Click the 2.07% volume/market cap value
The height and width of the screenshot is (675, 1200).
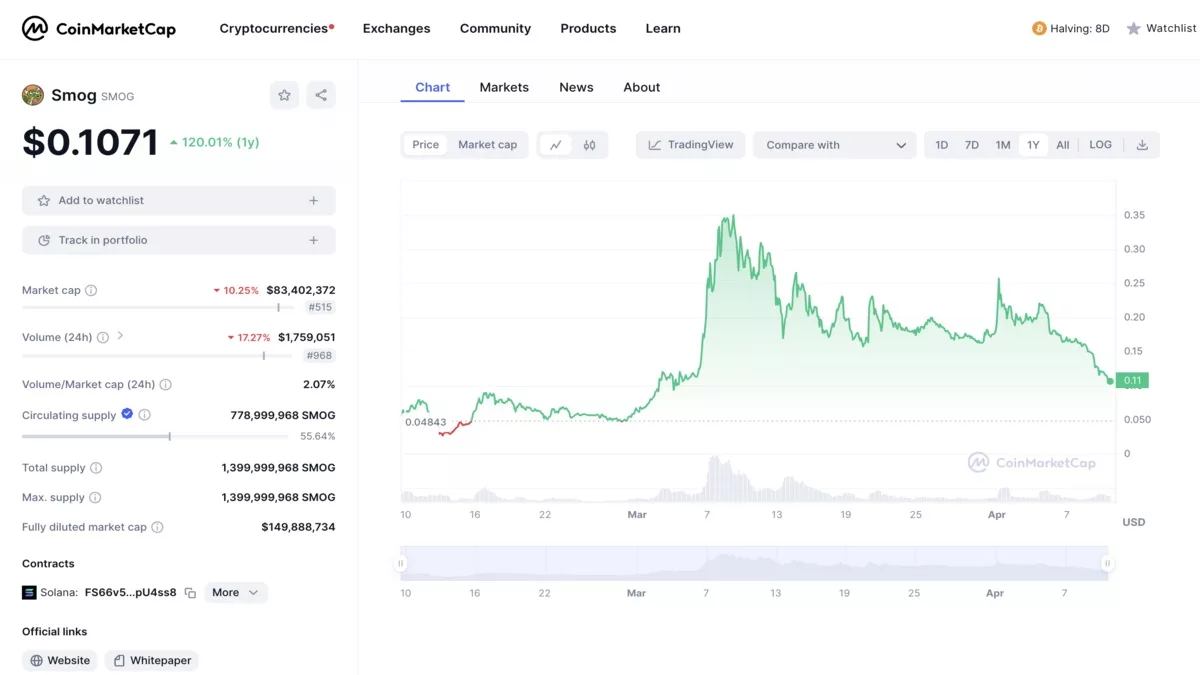[319, 384]
